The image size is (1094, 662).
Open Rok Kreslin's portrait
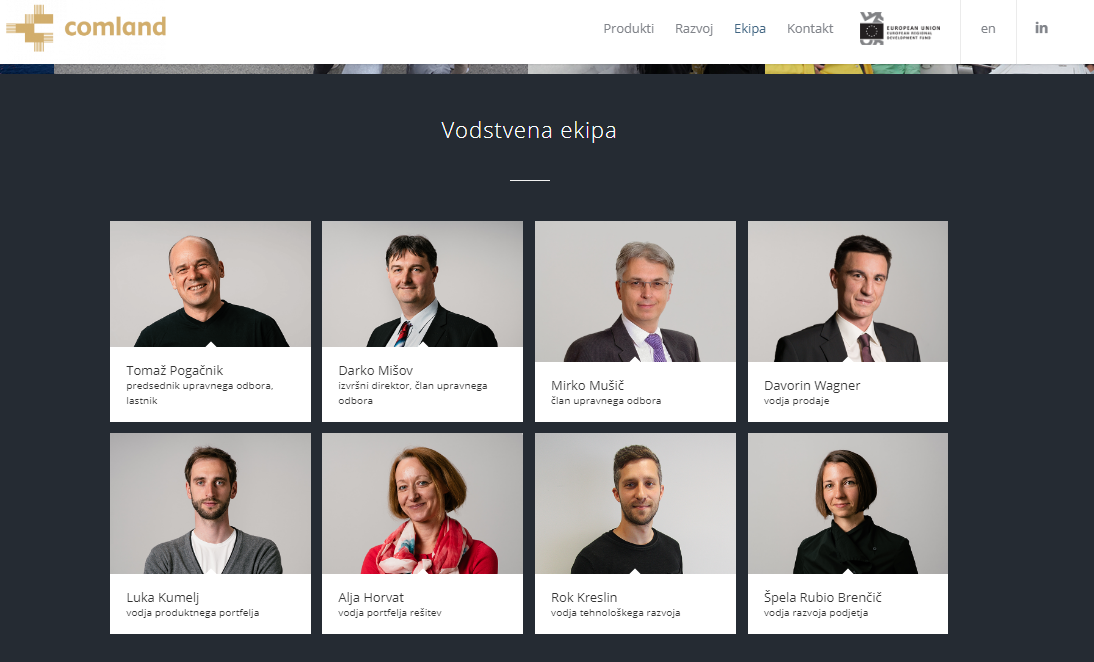coord(635,504)
